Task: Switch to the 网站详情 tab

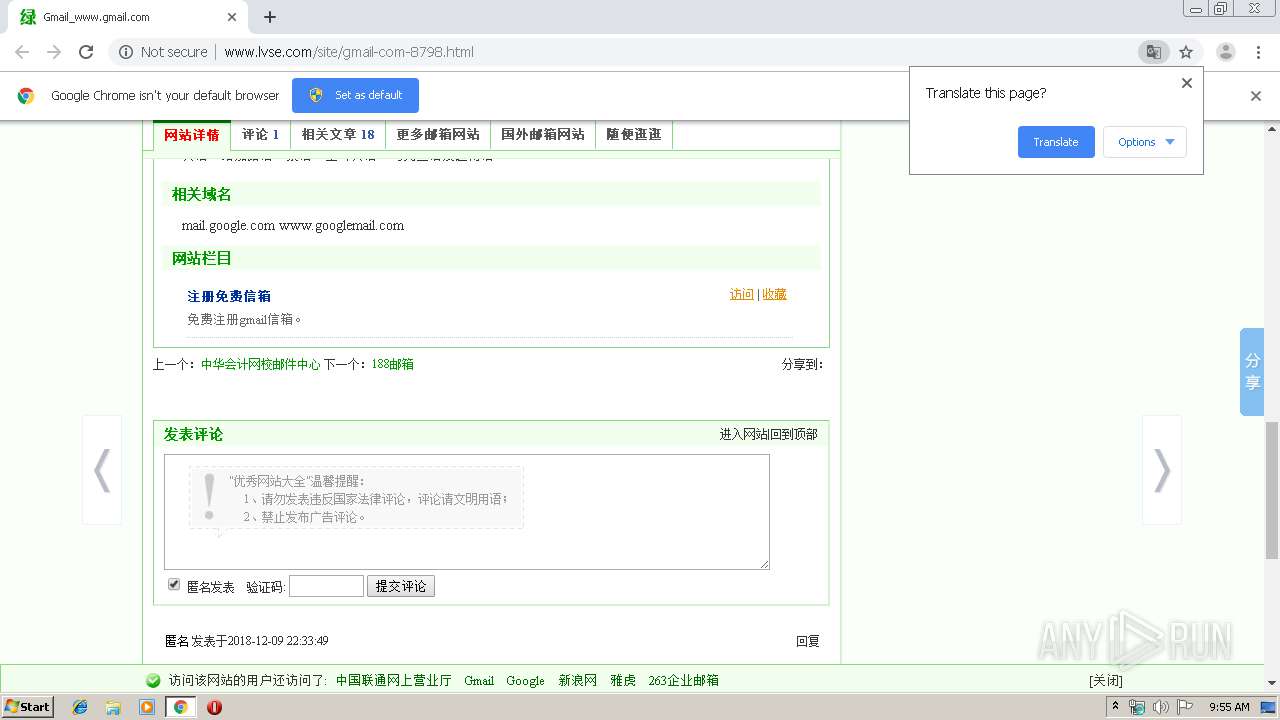Action: tap(191, 134)
